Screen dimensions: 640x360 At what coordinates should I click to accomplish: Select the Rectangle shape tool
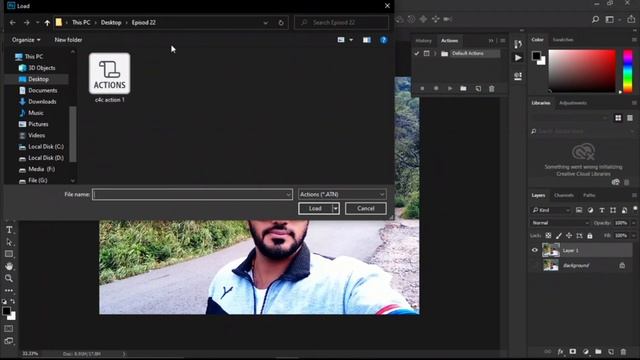pos(9,254)
